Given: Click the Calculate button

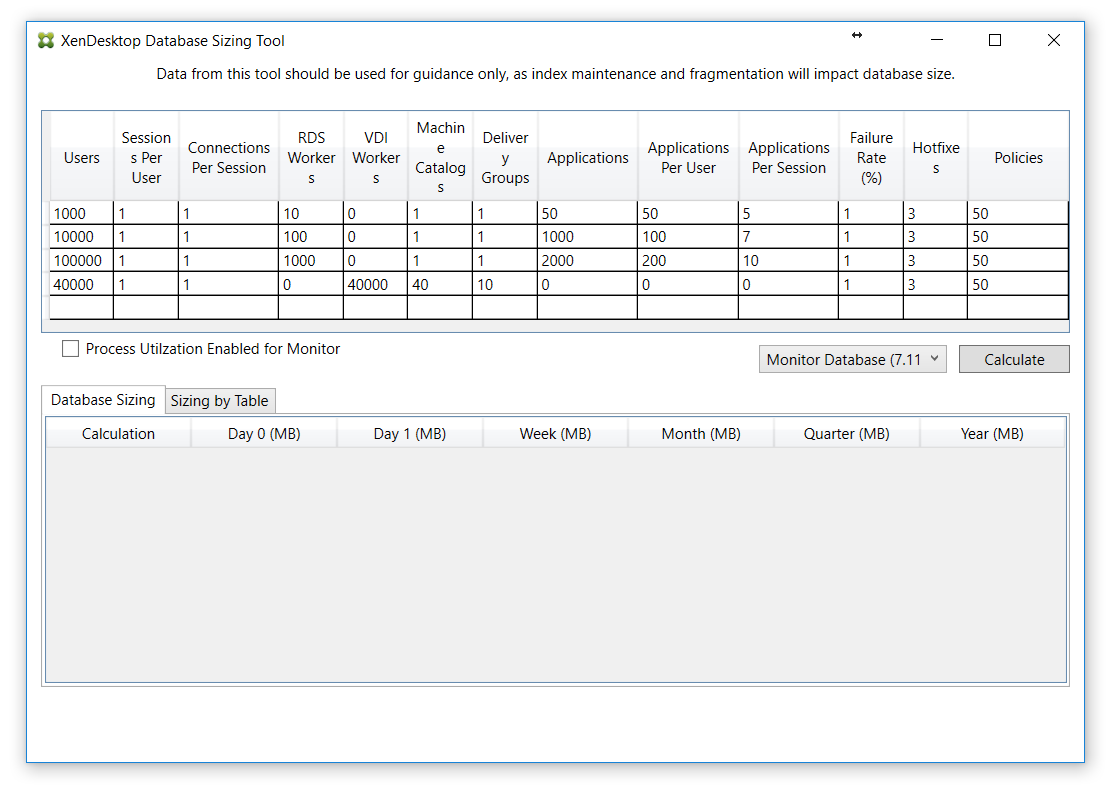Looking at the screenshot, I should 1014,358.
